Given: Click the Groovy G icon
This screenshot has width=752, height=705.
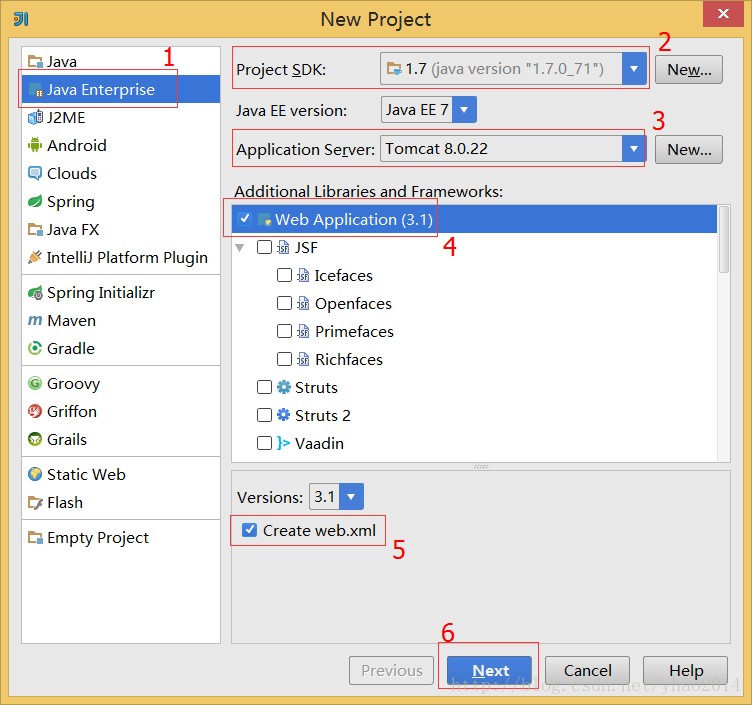Looking at the screenshot, I should (x=35, y=383).
